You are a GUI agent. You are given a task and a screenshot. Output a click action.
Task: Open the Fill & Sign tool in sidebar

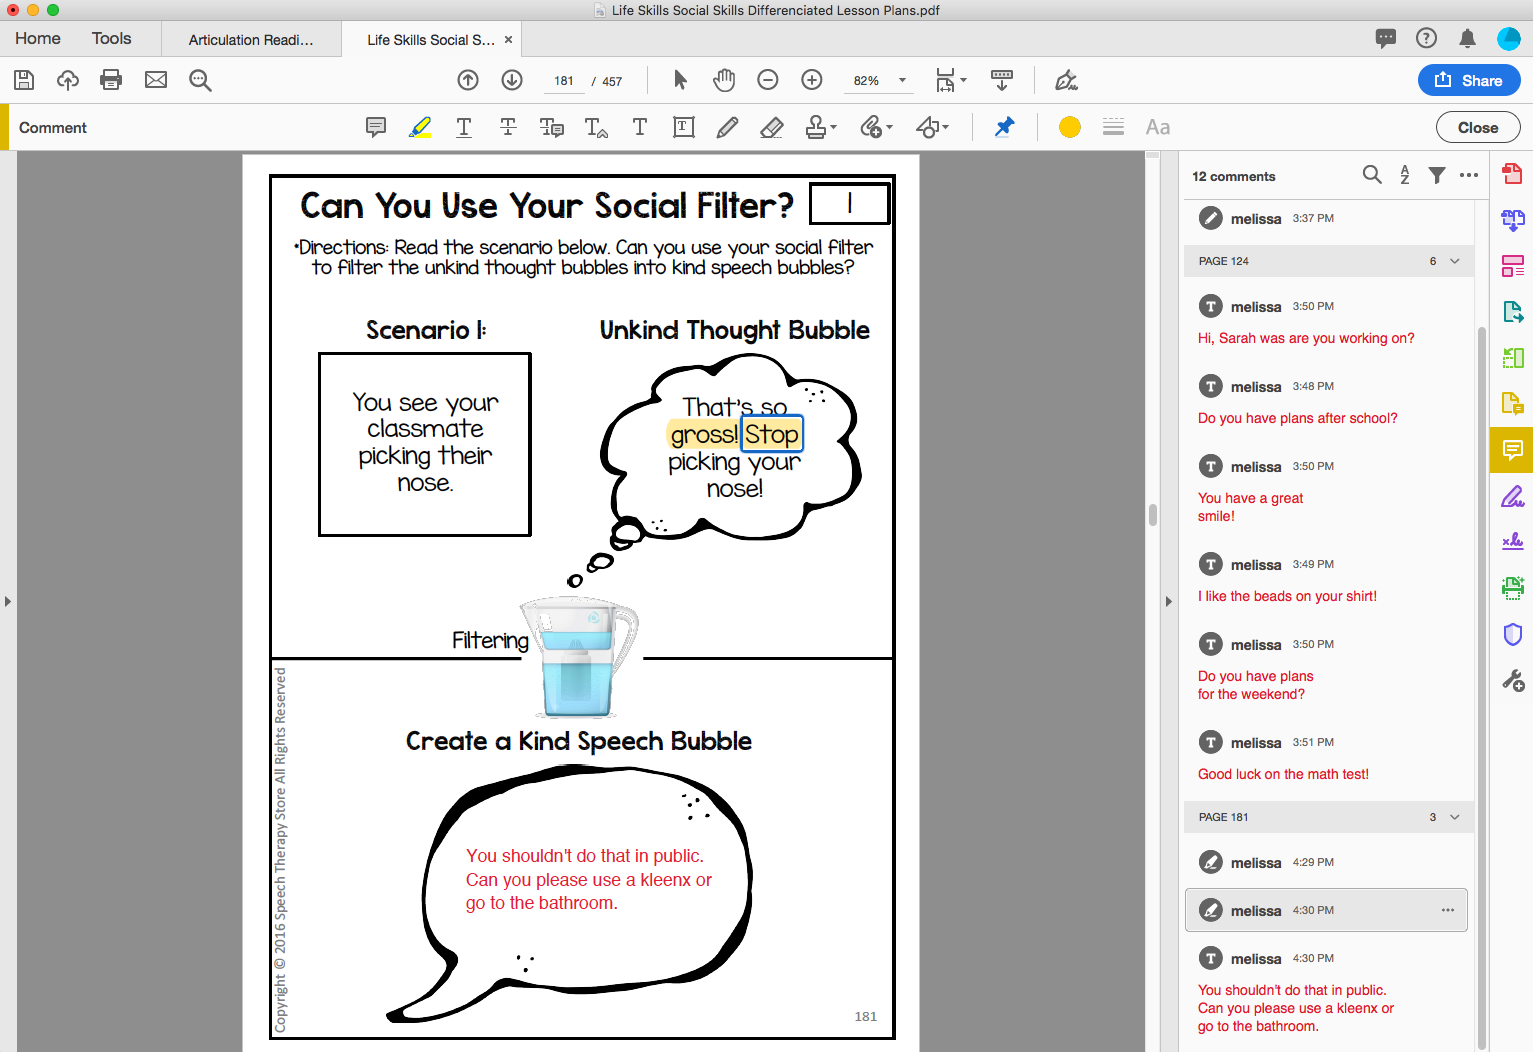click(1513, 497)
